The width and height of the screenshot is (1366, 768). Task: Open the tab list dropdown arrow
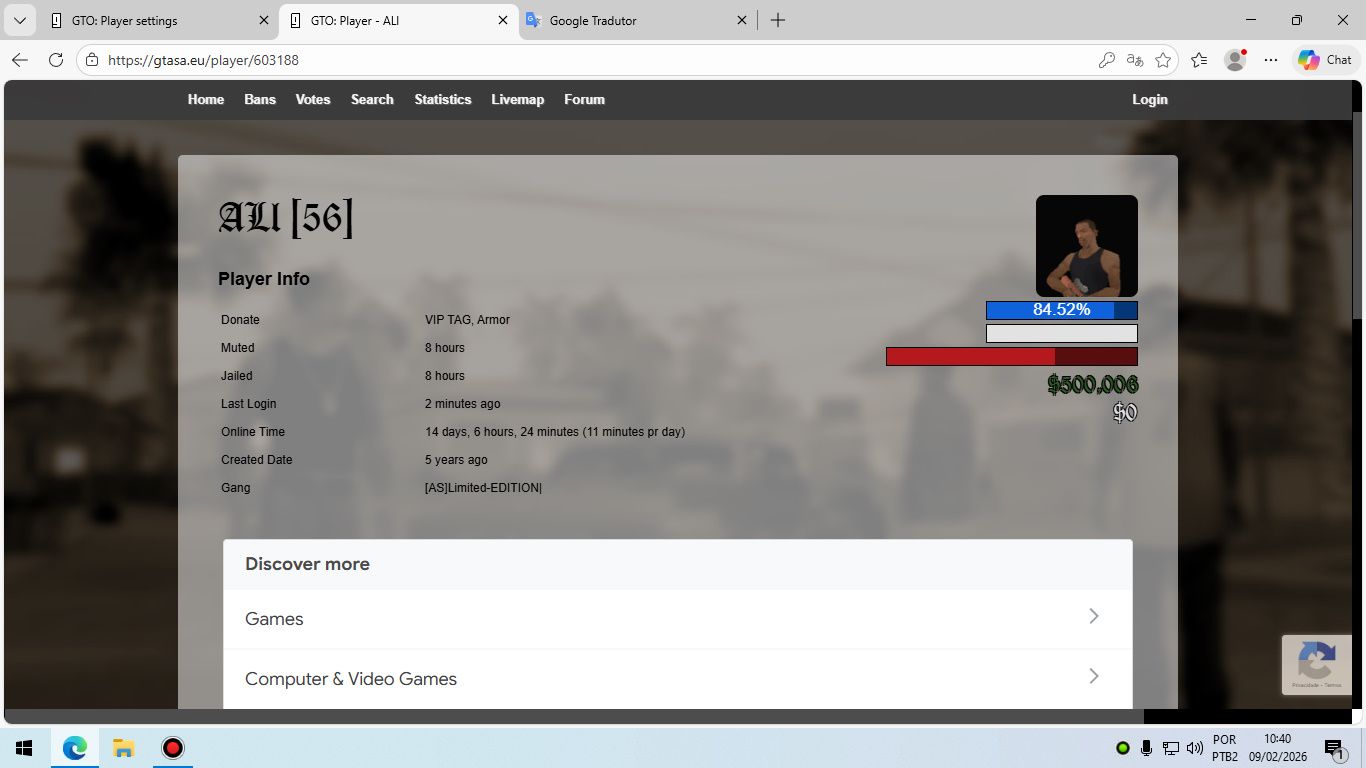19,20
